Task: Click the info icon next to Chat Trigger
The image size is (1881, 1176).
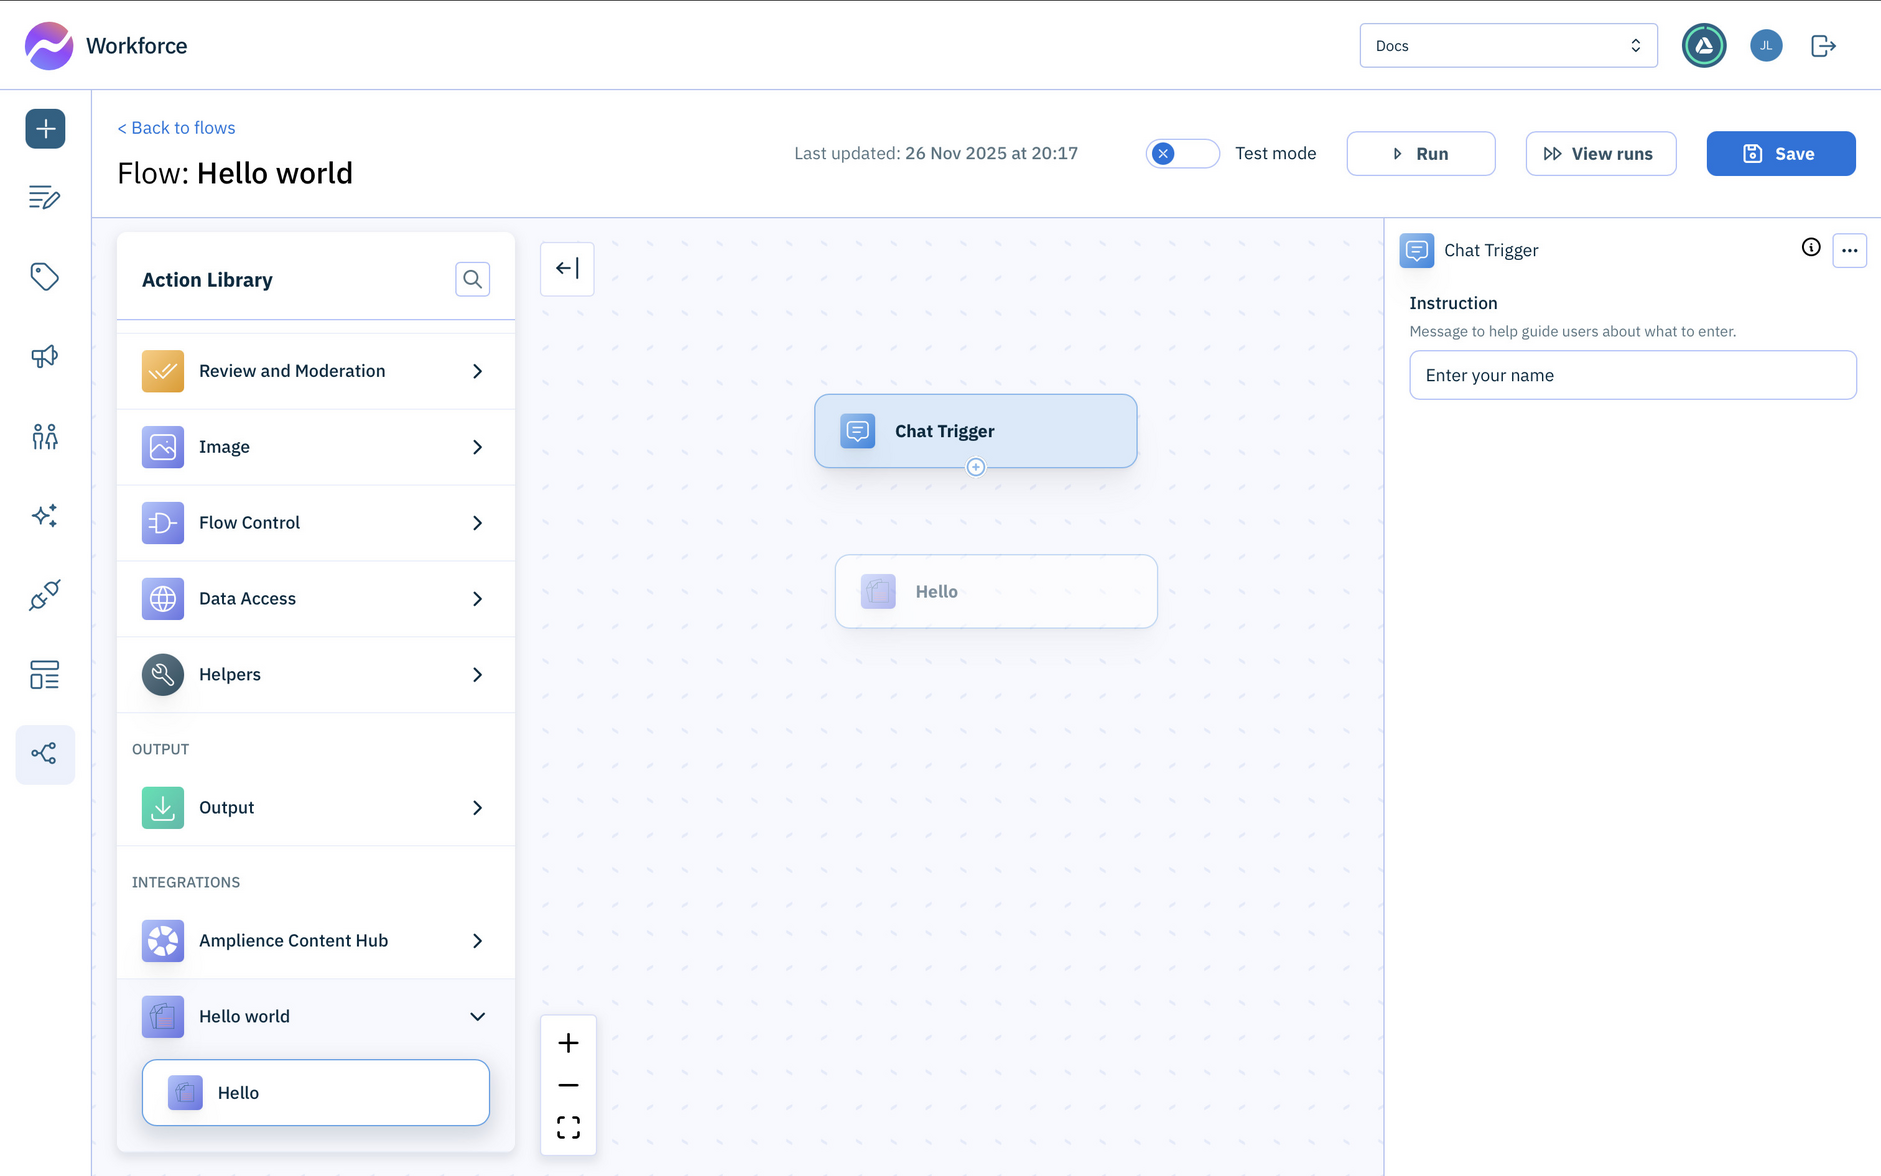Action: 1810,247
